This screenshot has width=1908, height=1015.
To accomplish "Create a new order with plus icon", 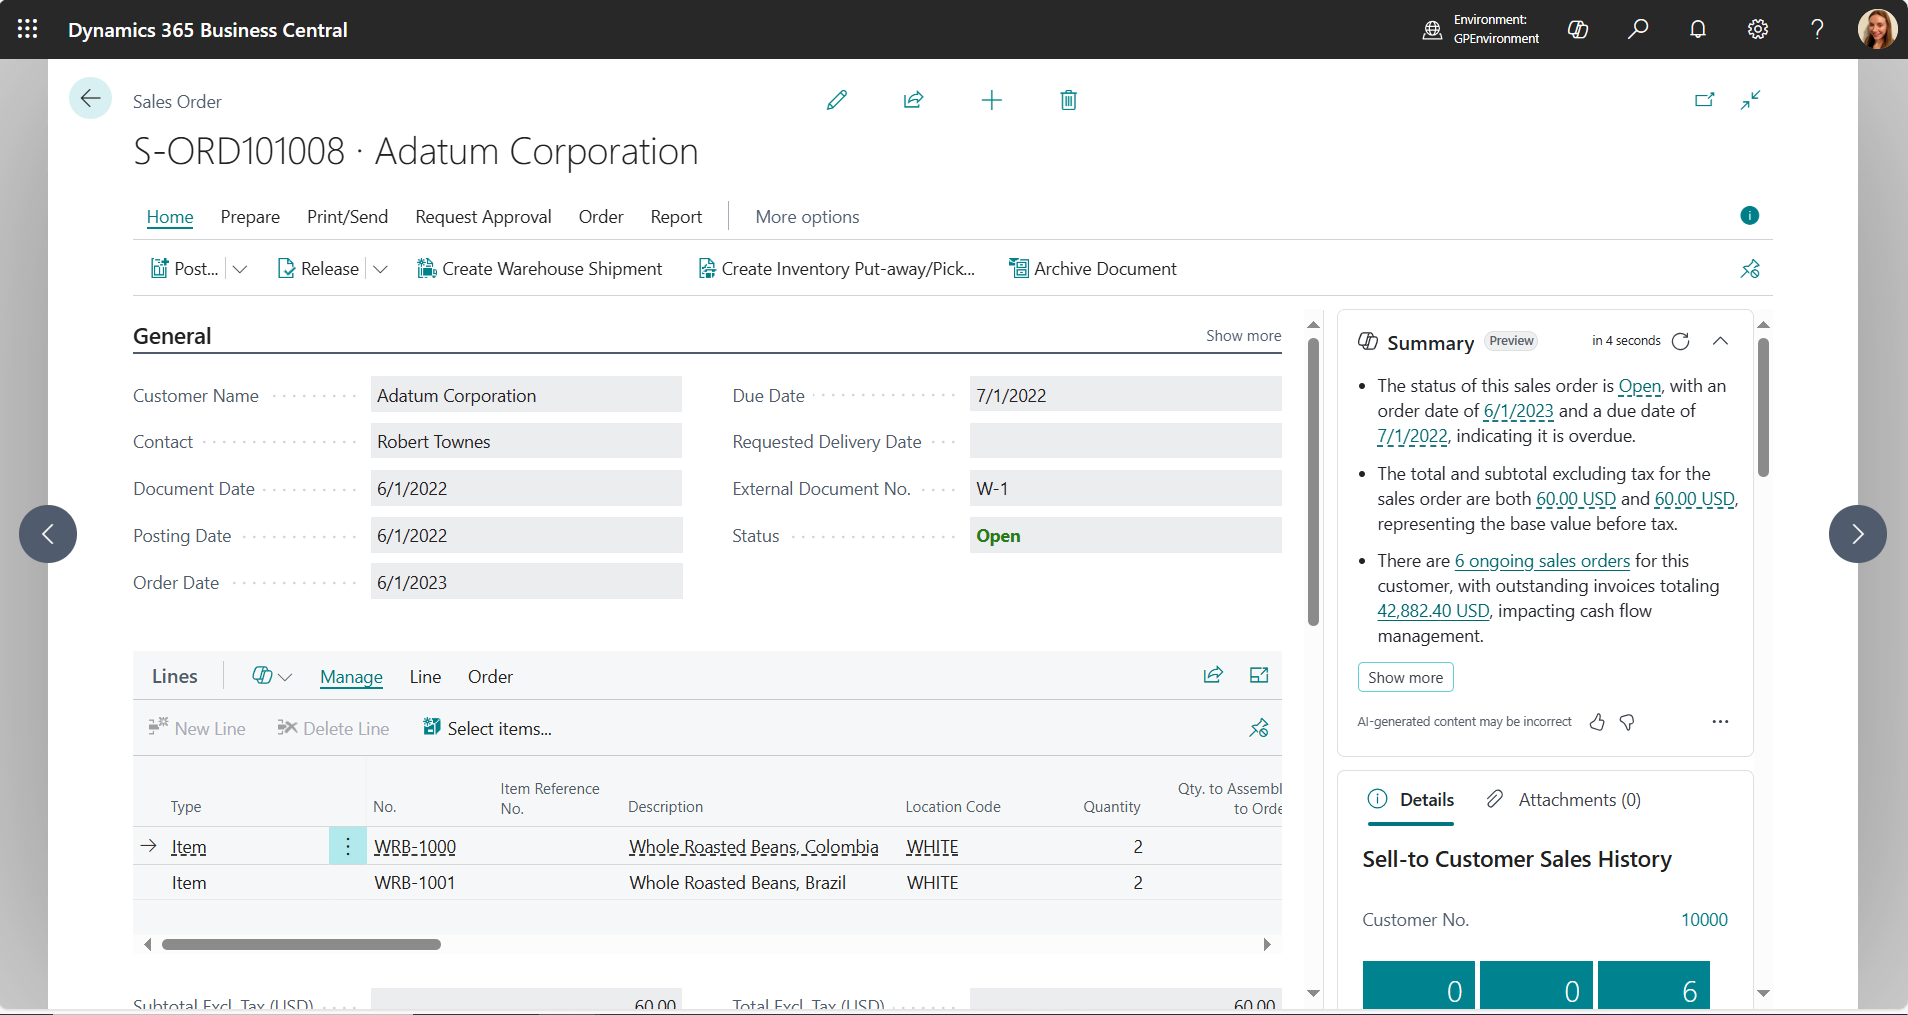I will (x=991, y=100).
